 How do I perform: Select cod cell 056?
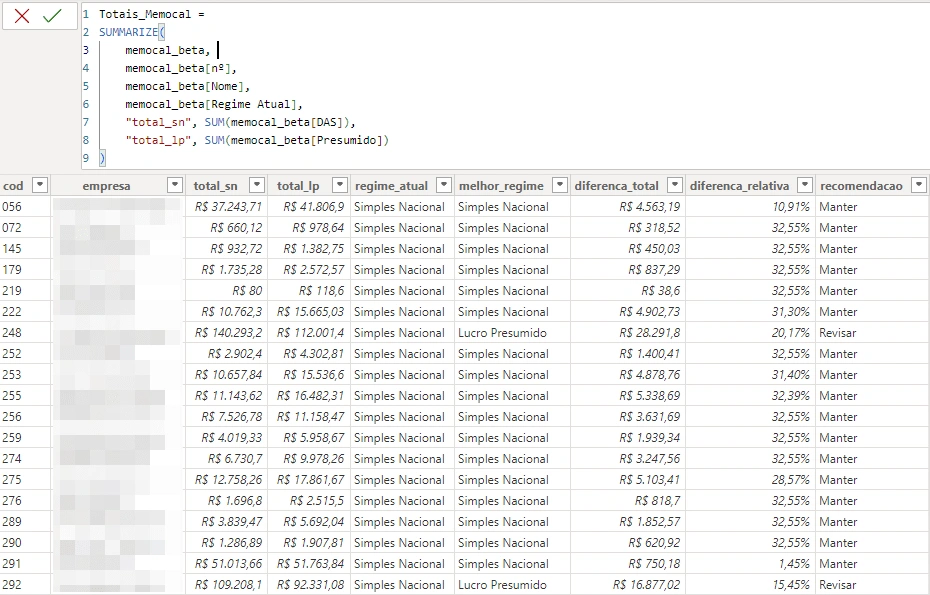pos(12,207)
